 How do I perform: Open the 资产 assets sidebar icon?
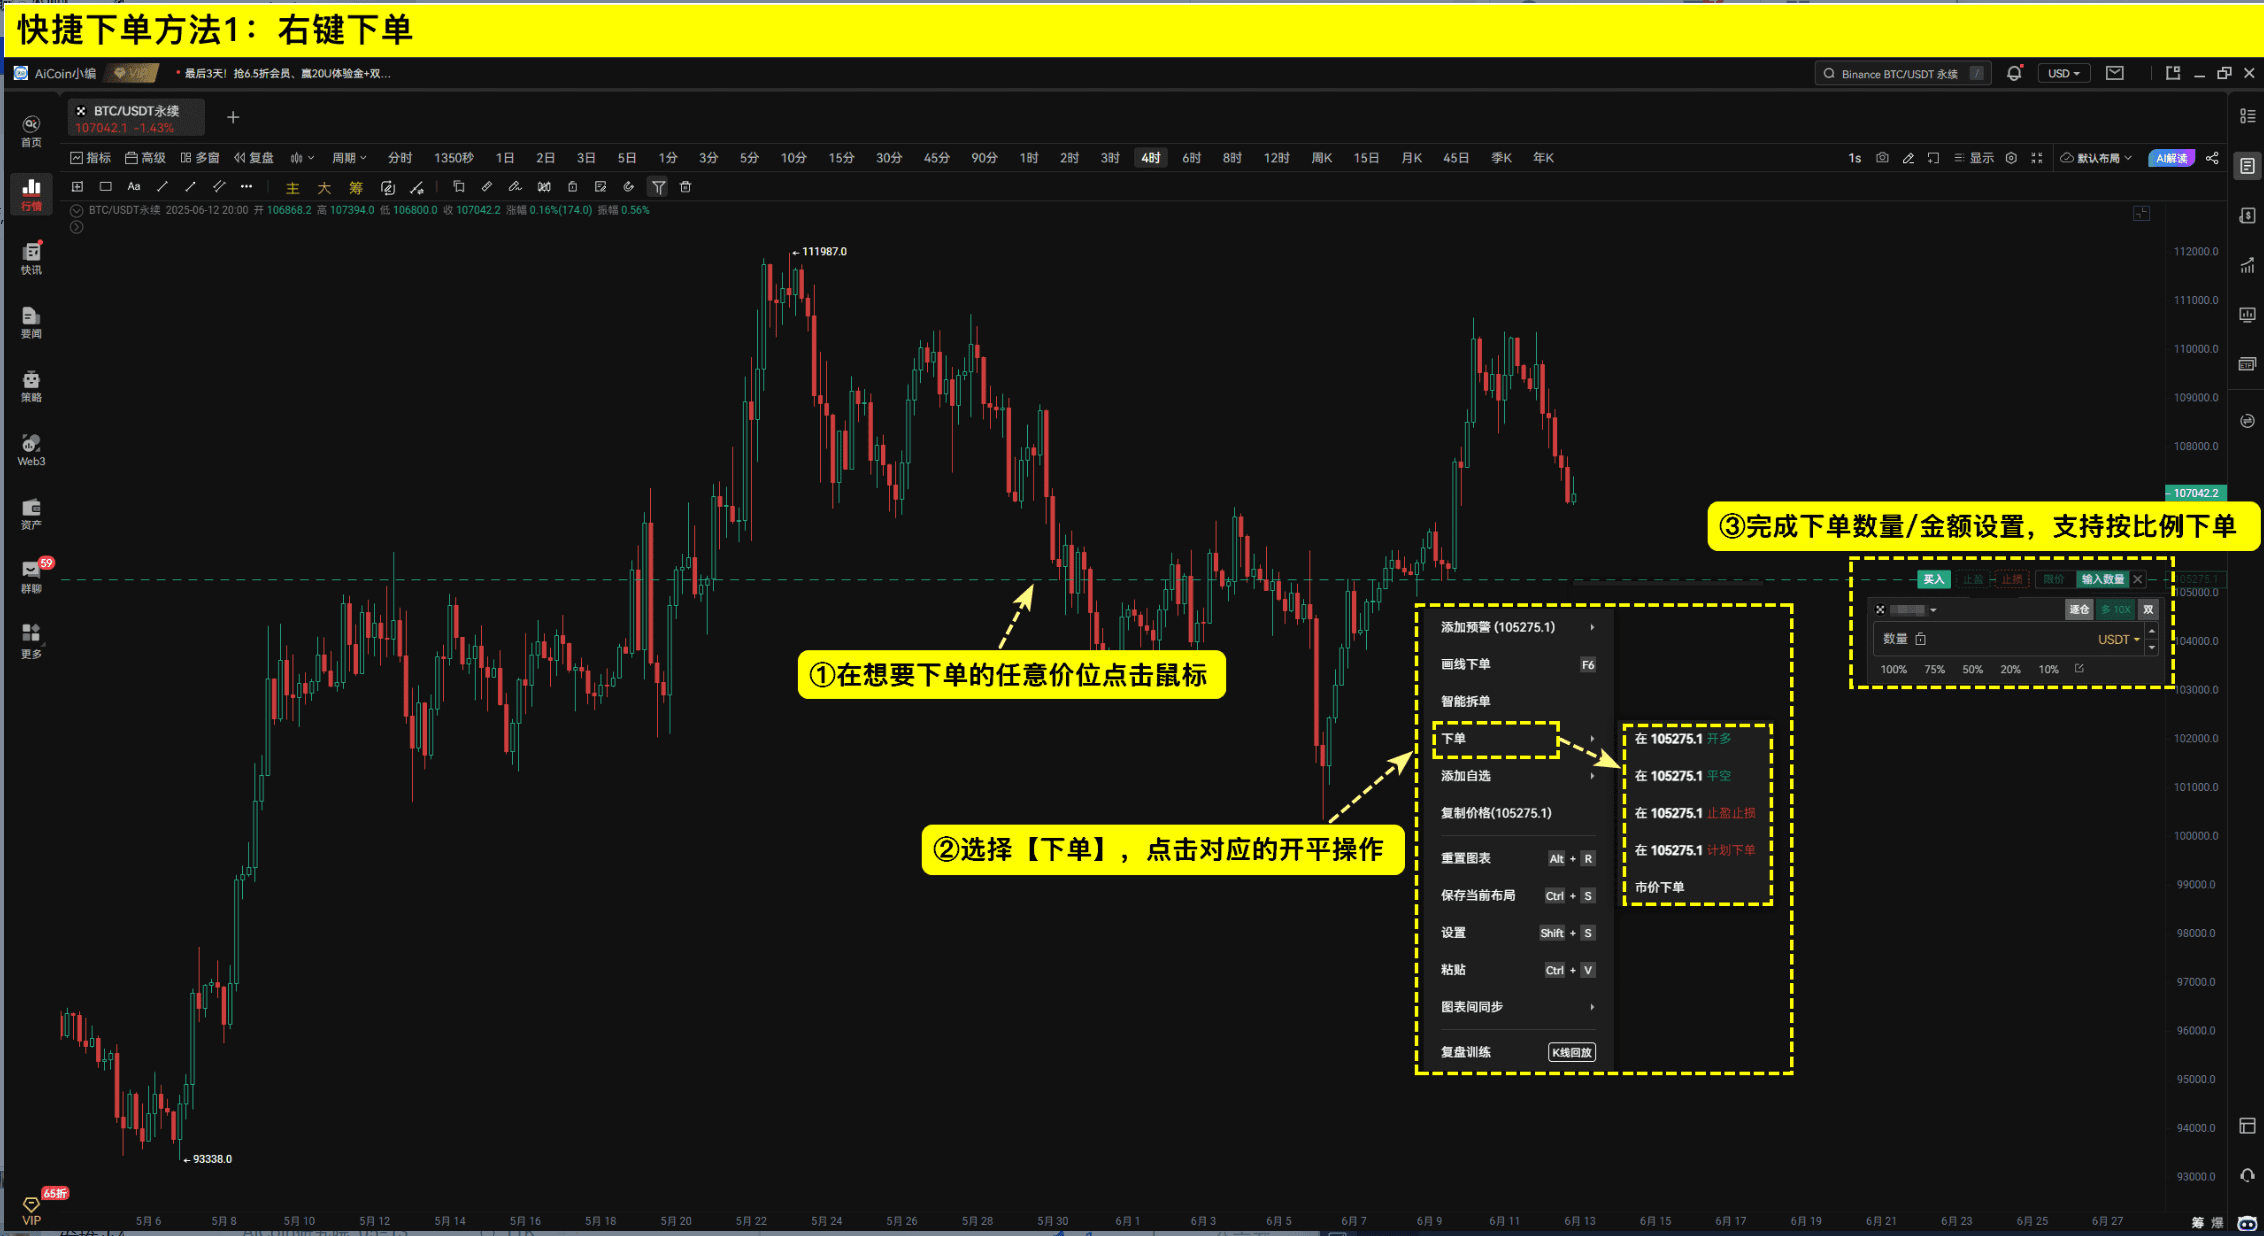tap(31, 514)
